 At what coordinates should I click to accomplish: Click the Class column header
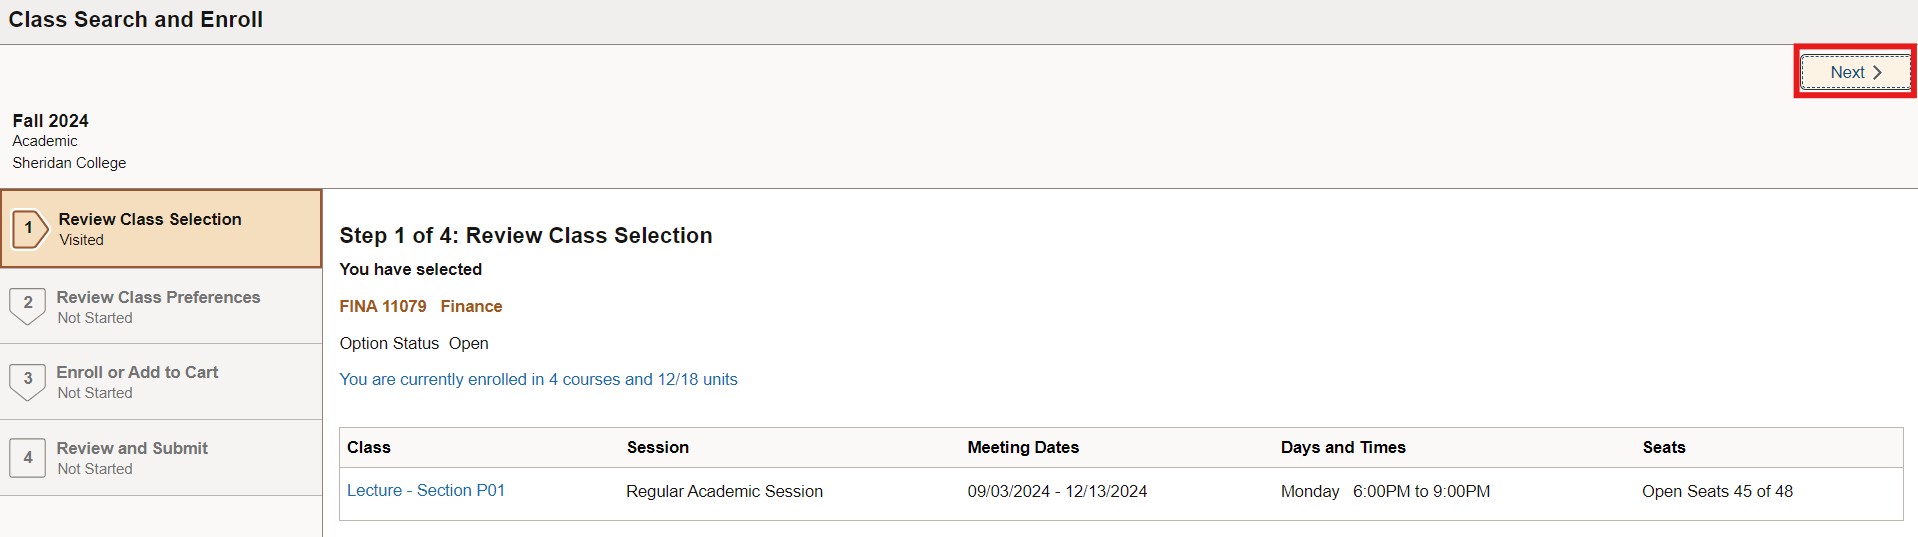point(369,448)
